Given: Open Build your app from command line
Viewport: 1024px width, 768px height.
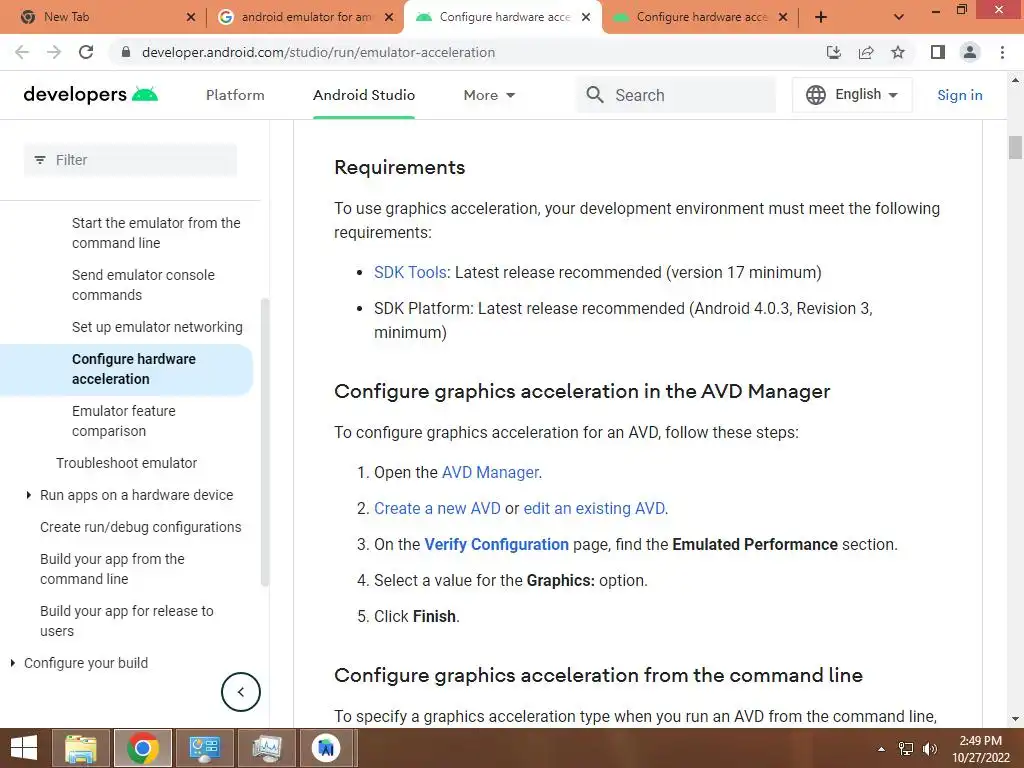Looking at the screenshot, I should (112, 569).
